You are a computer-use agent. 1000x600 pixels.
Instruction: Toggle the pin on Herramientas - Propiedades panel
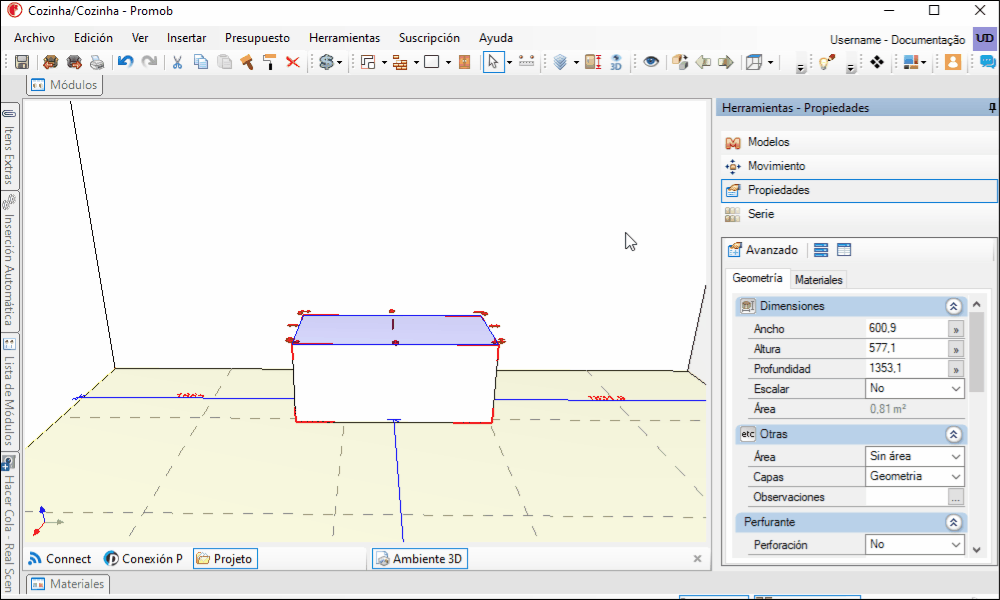[992, 108]
